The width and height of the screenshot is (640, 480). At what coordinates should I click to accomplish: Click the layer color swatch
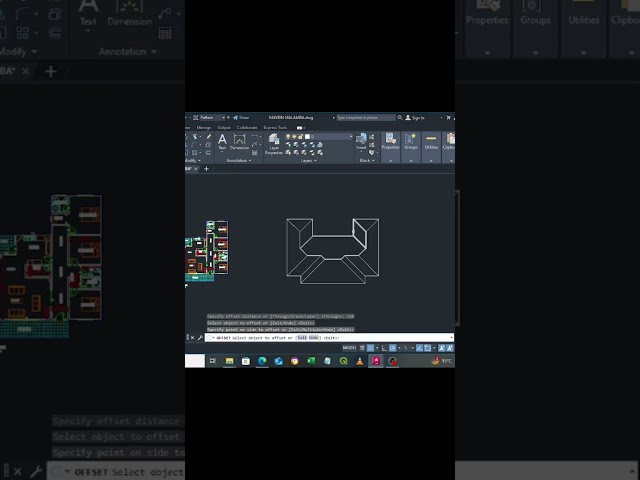coord(307,136)
